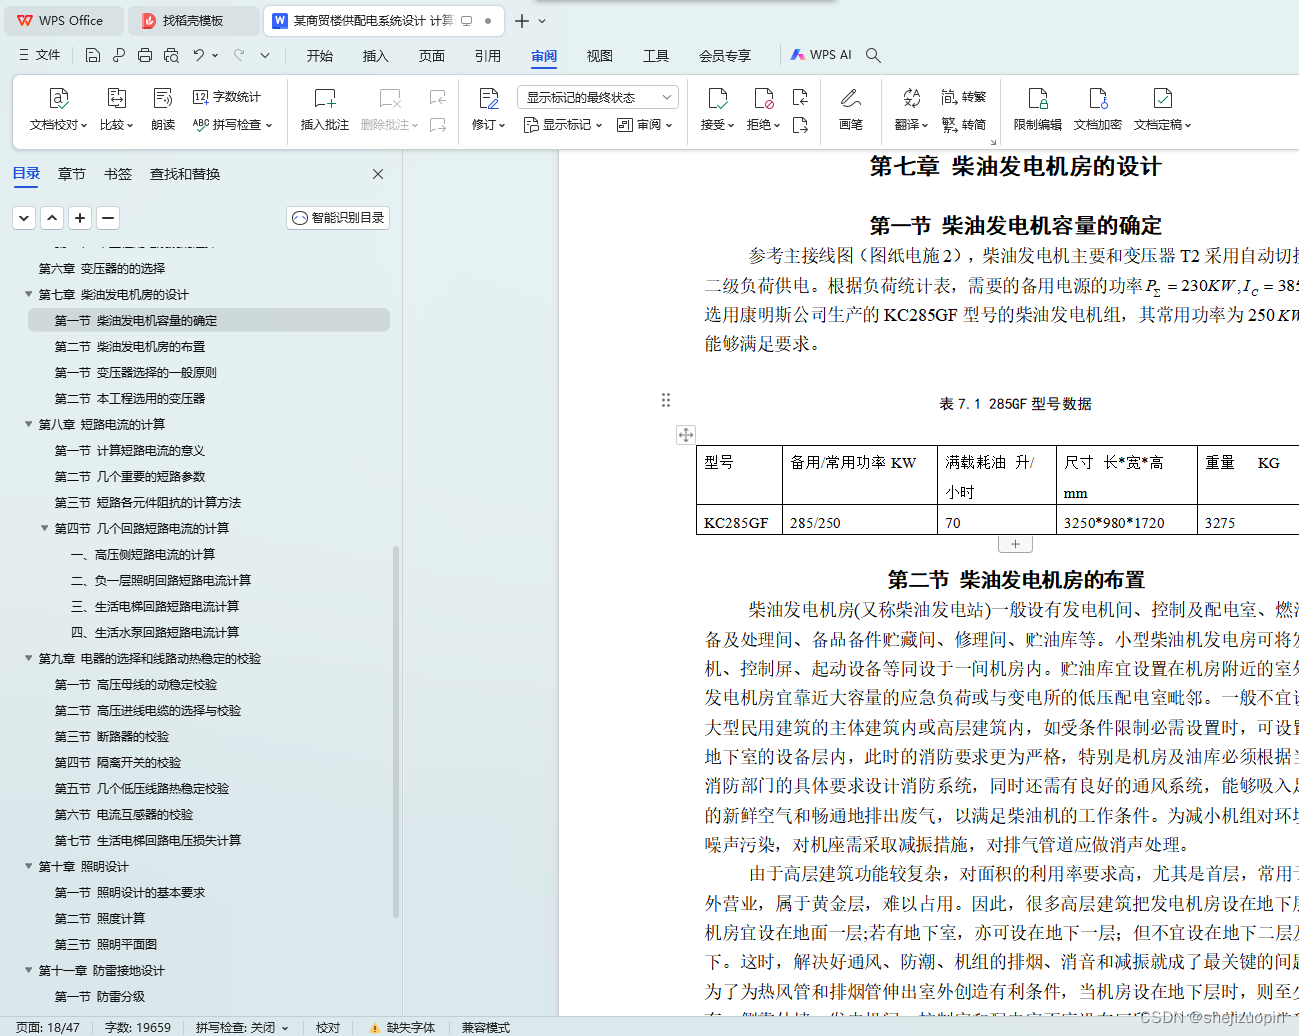Go to 第三节 断路器的校验 heading
1299x1036 pixels.
(112, 736)
